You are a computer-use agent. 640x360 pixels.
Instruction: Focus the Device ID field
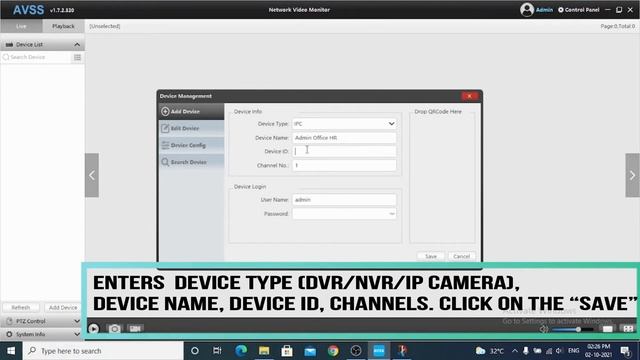(x=344, y=151)
